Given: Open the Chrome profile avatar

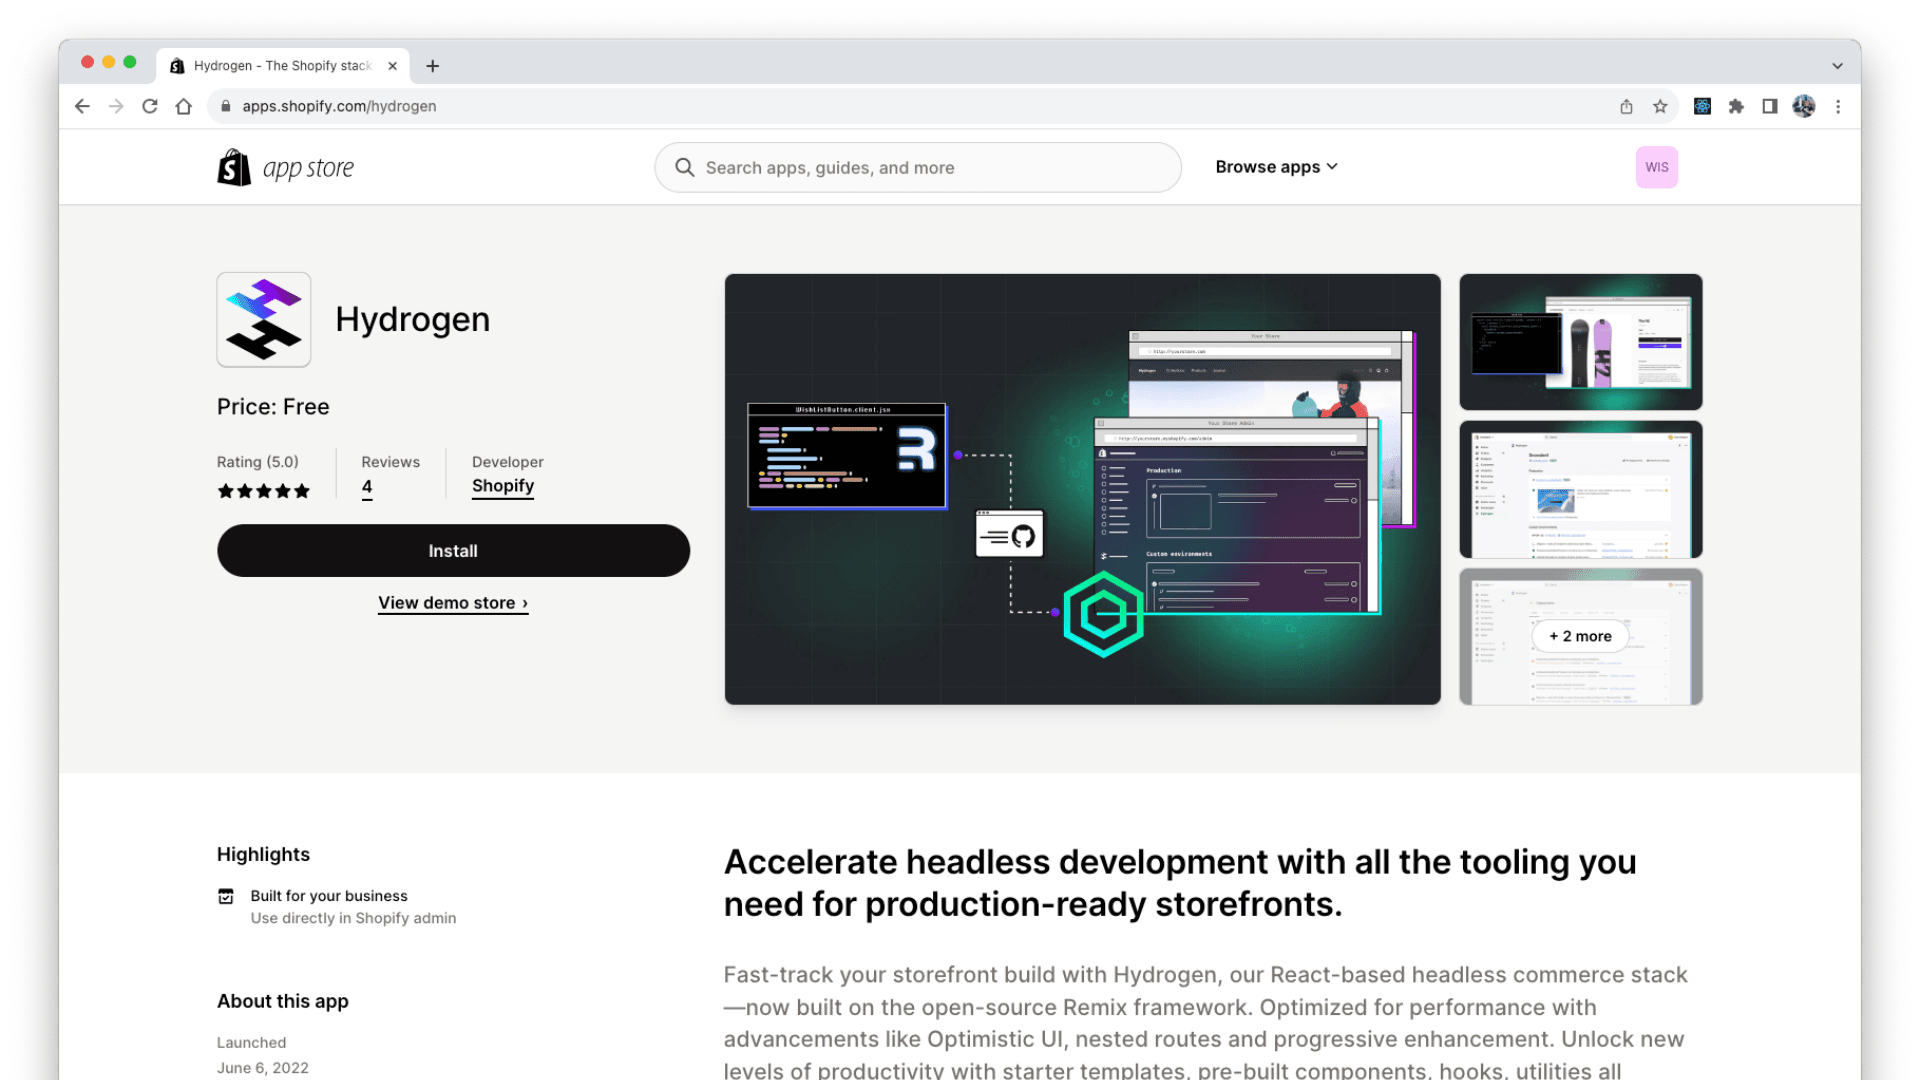Looking at the screenshot, I should (x=1804, y=106).
